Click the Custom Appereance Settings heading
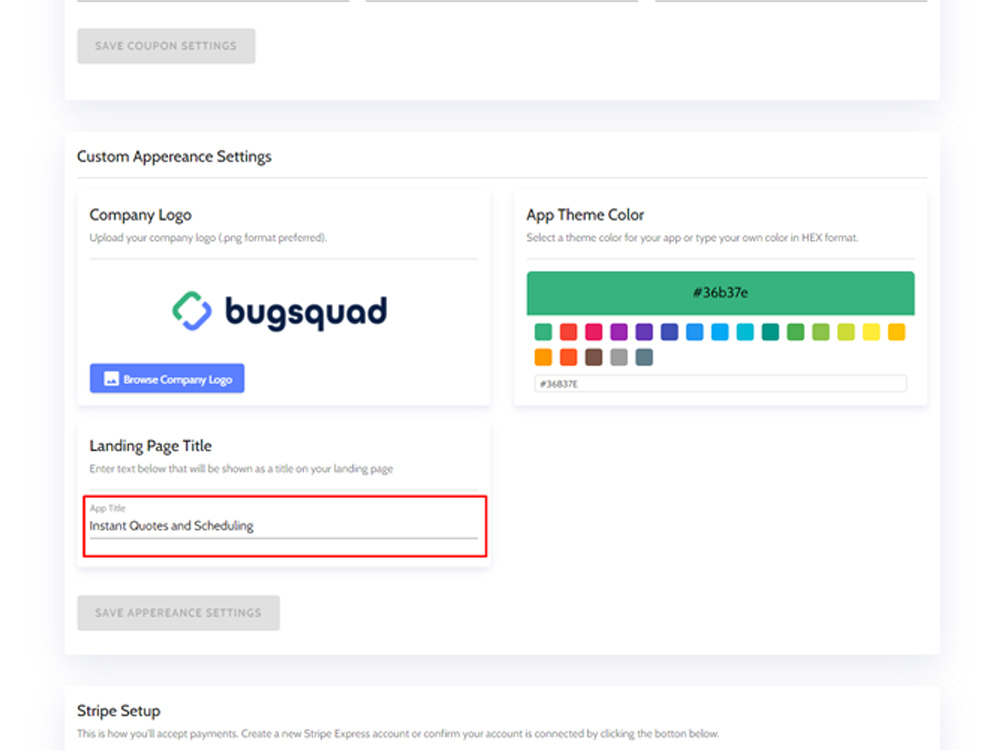The image size is (1000, 750). click(x=174, y=156)
